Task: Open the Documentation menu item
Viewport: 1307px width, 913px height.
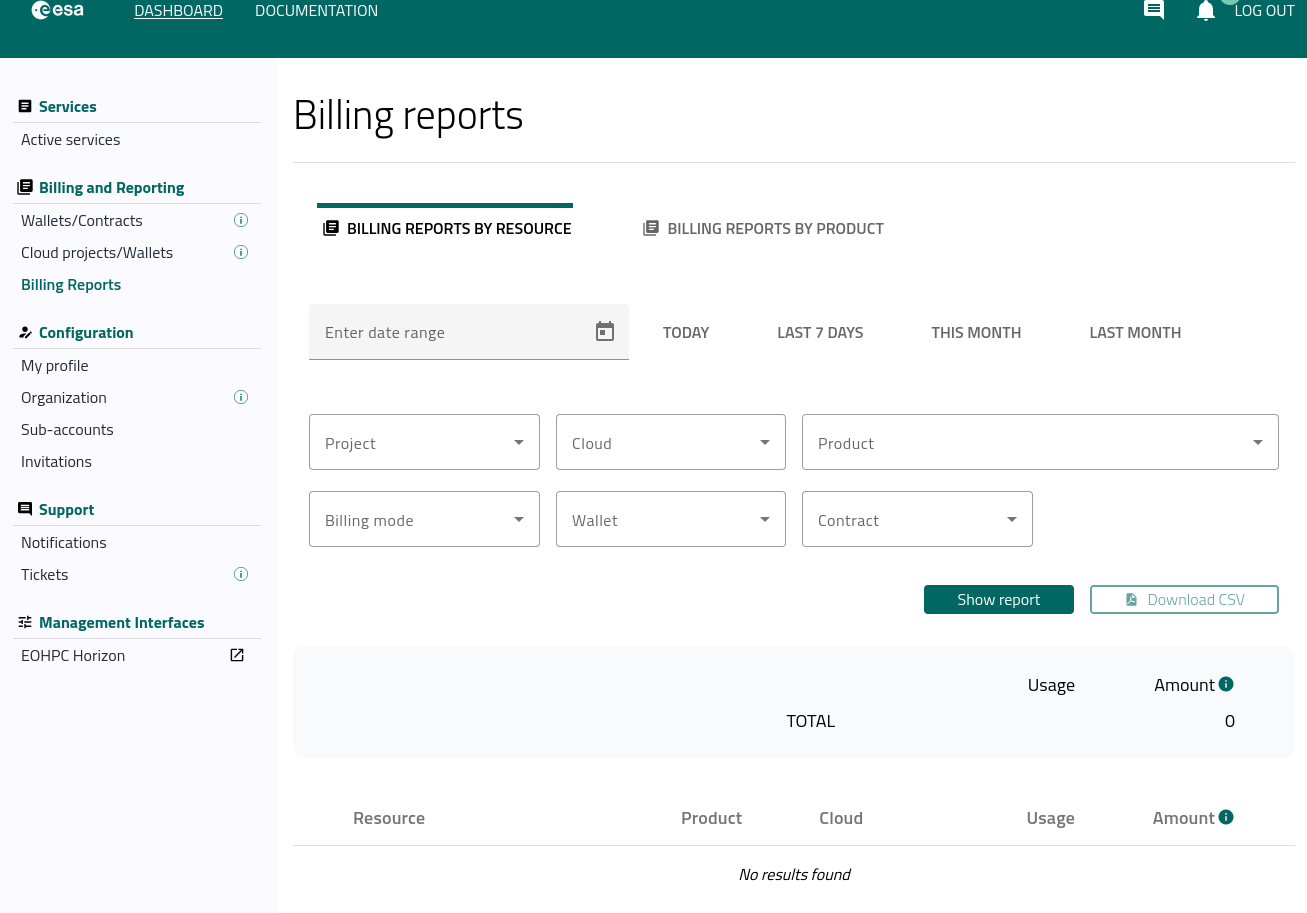Action: click(316, 11)
